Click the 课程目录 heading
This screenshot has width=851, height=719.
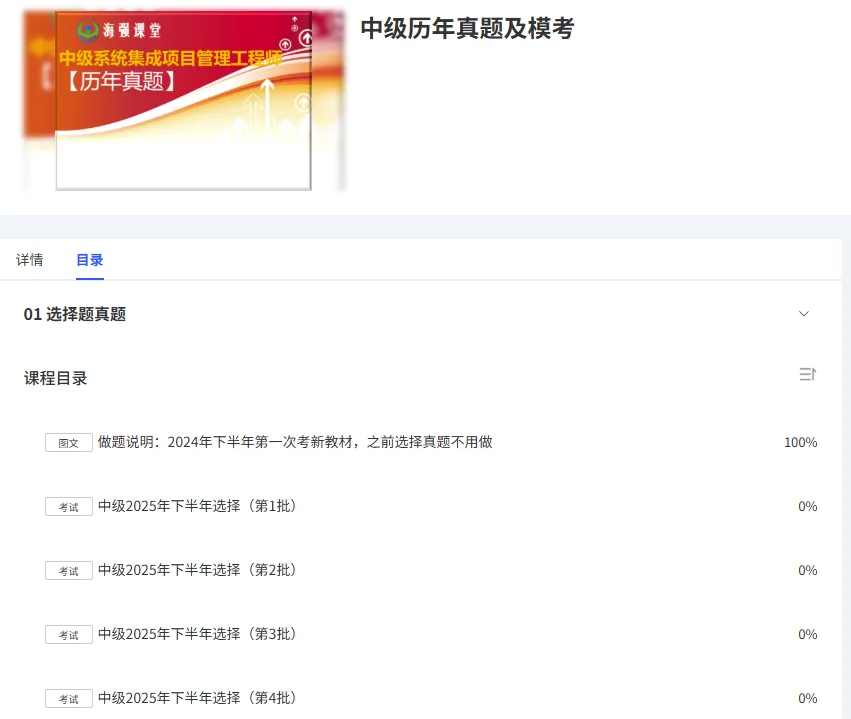pos(55,378)
